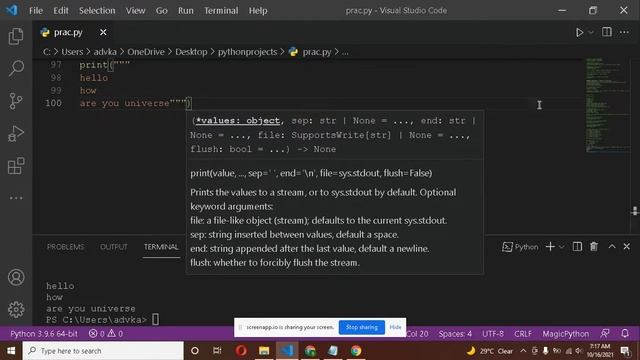640x360 pixels.
Task: Close the terminal panel
Action: (x=627, y=247)
